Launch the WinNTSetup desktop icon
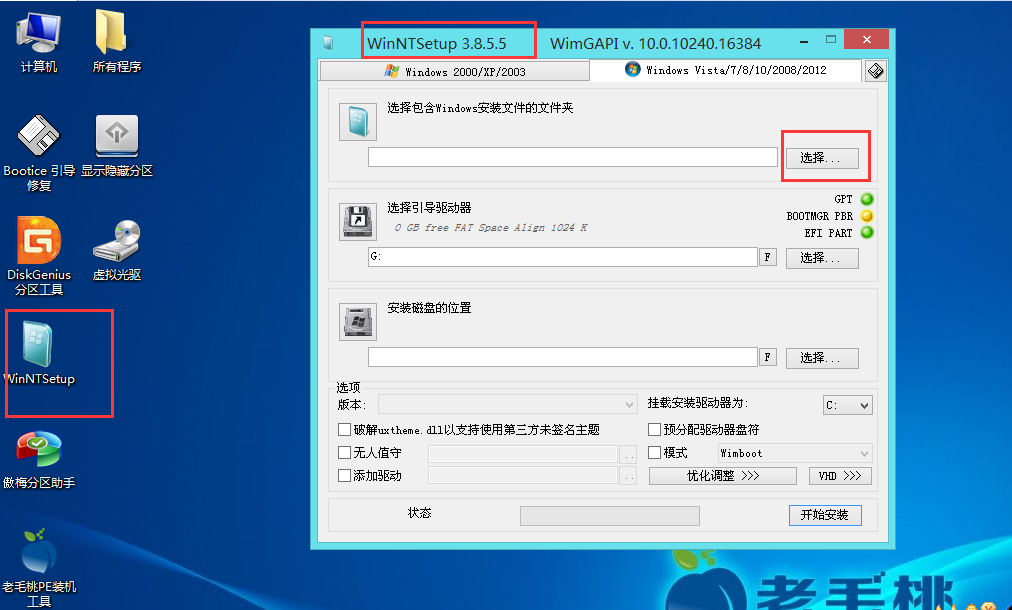This screenshot has width=1012, height=610. 39,353
